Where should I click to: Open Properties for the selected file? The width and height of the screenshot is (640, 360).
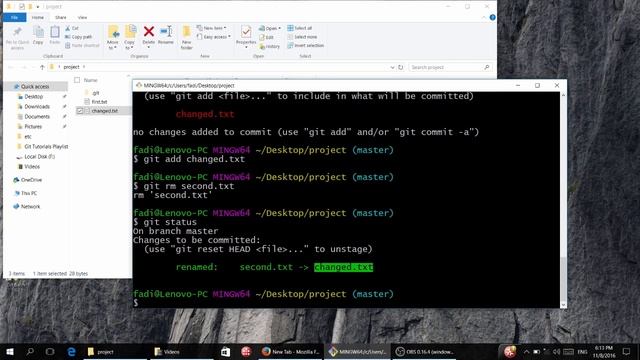(246, 37)
